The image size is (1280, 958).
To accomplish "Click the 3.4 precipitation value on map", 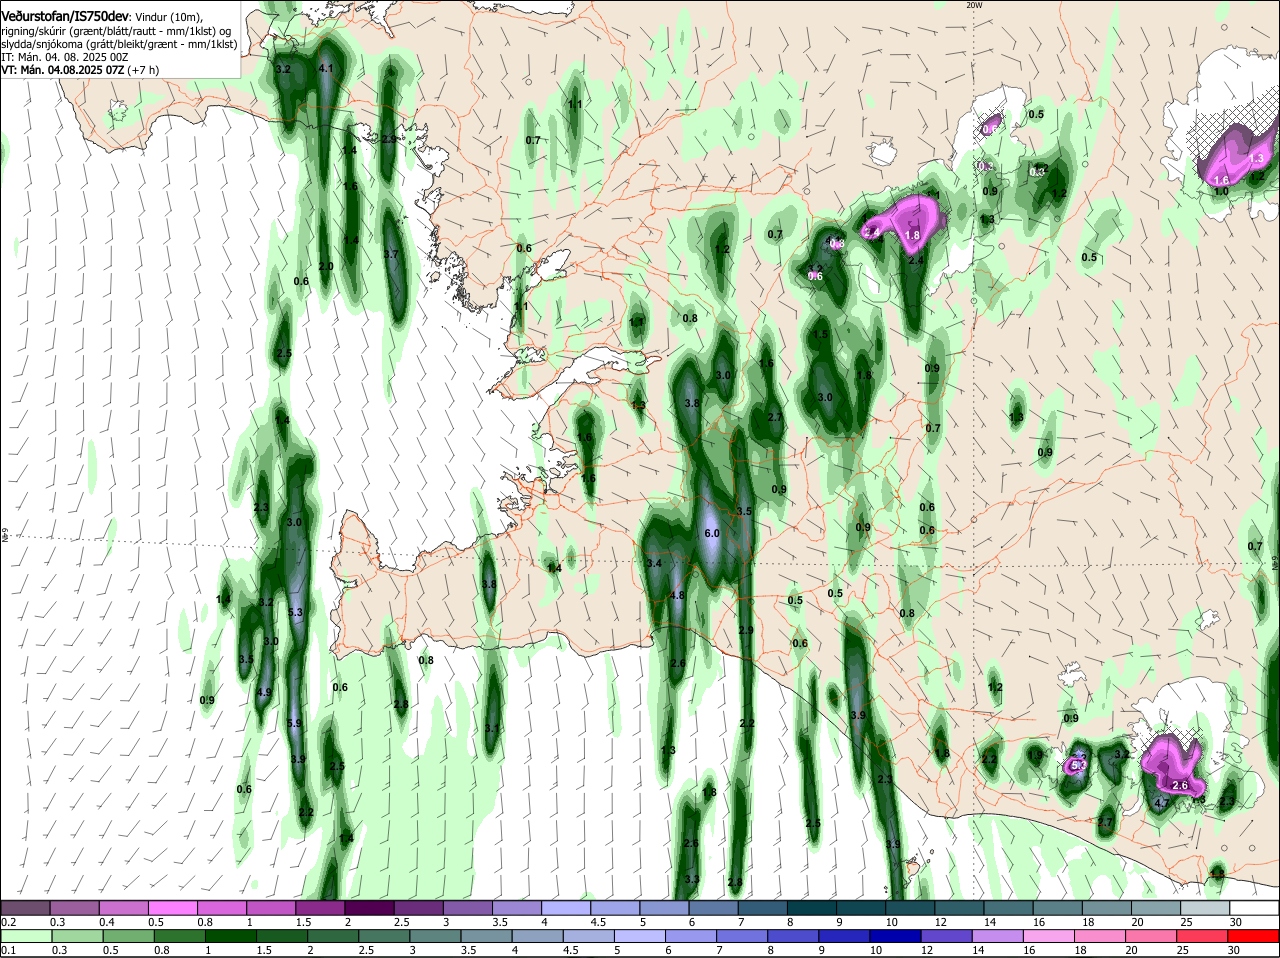I will [655, 564].
